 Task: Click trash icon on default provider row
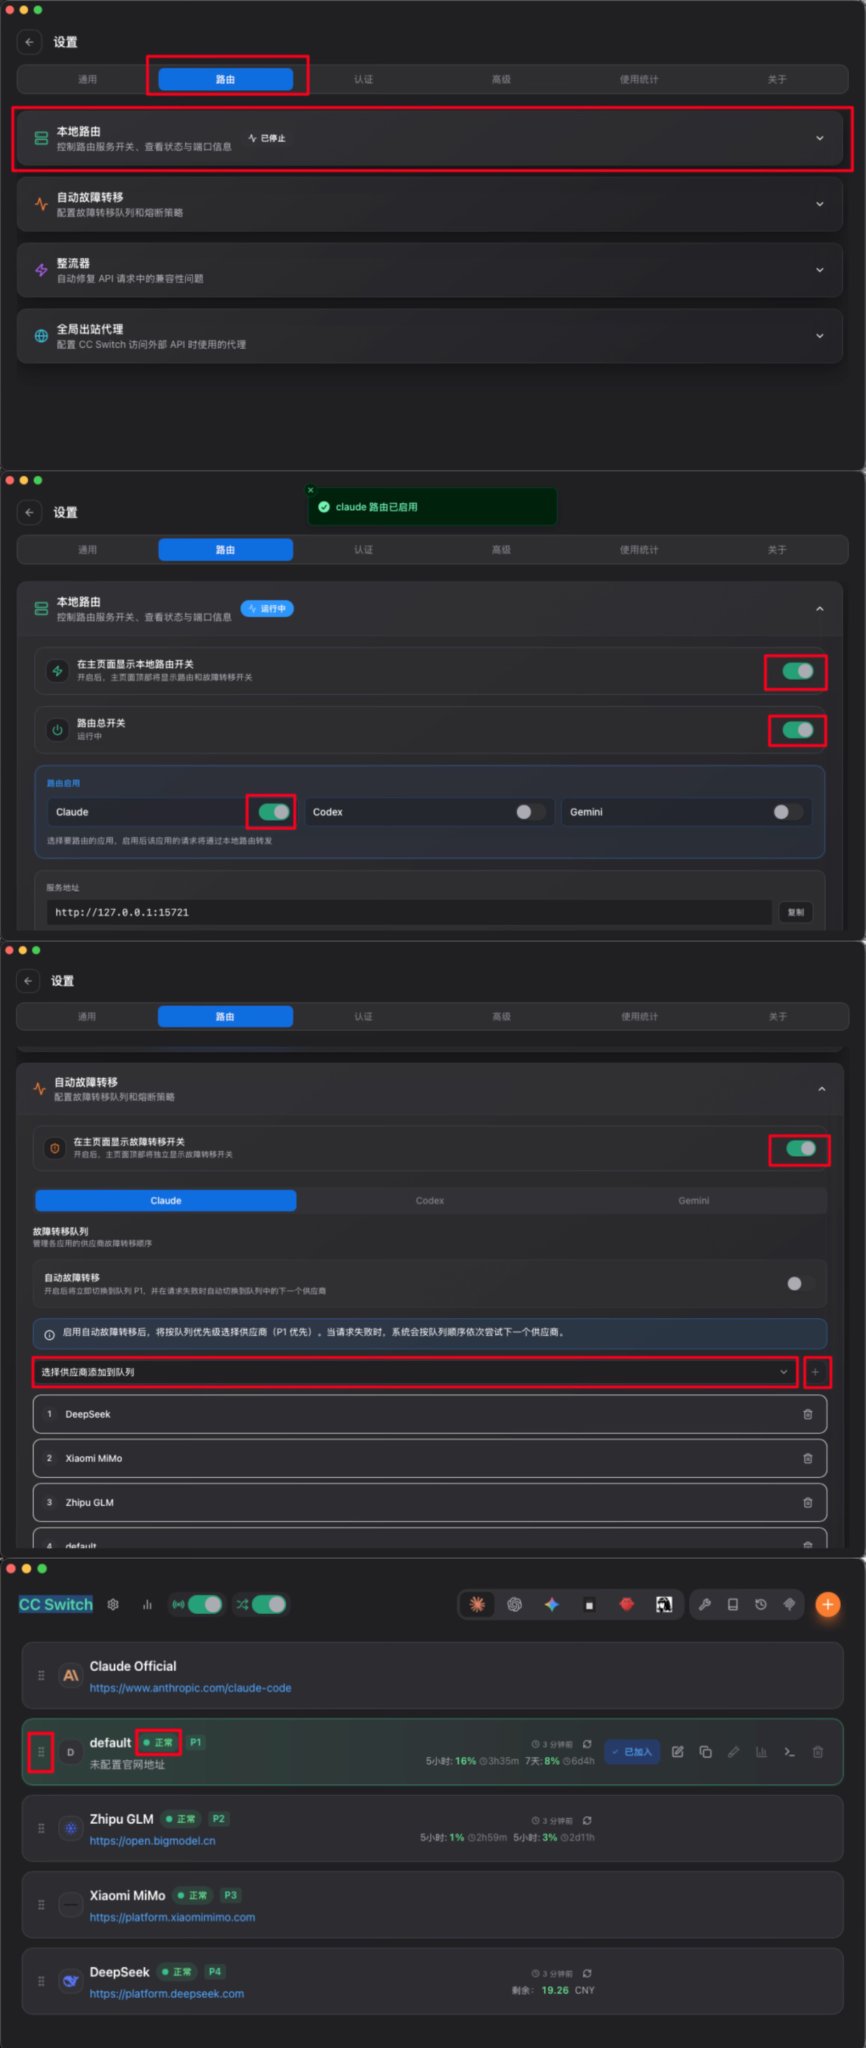tap(818, 1752)
